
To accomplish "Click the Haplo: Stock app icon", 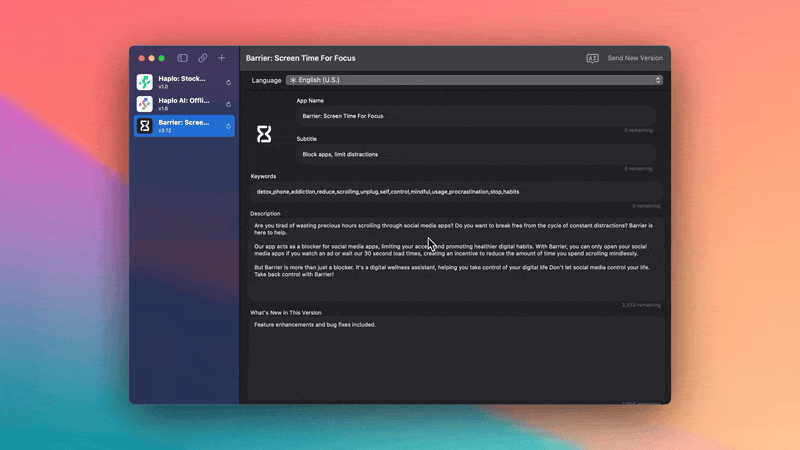I will tap(144, 82).
